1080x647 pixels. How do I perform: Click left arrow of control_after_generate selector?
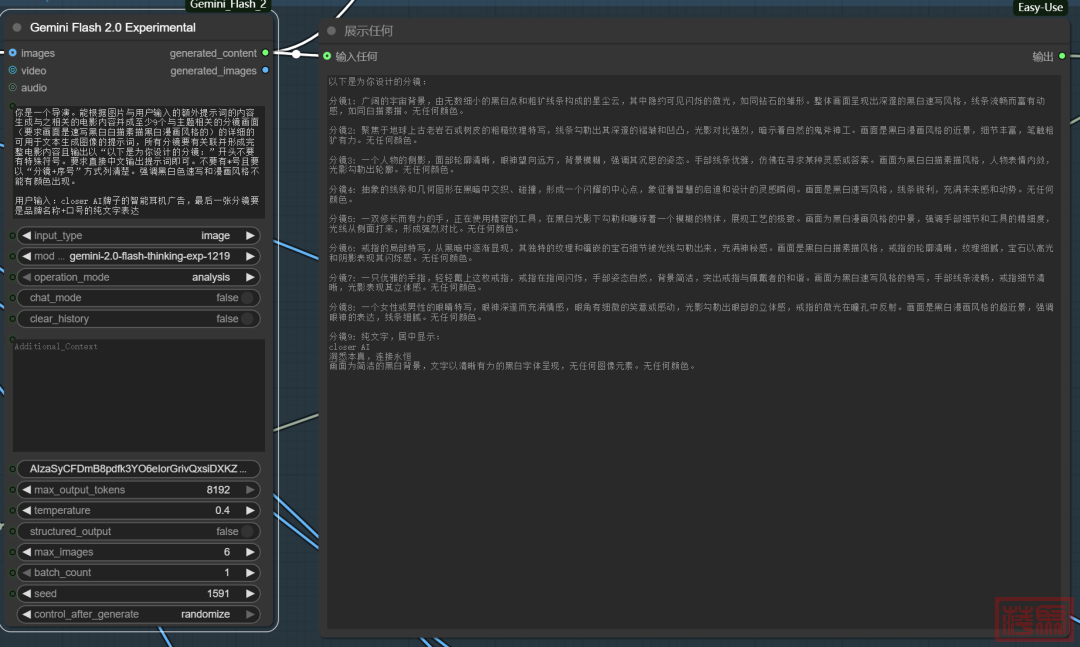coord(26,614)
